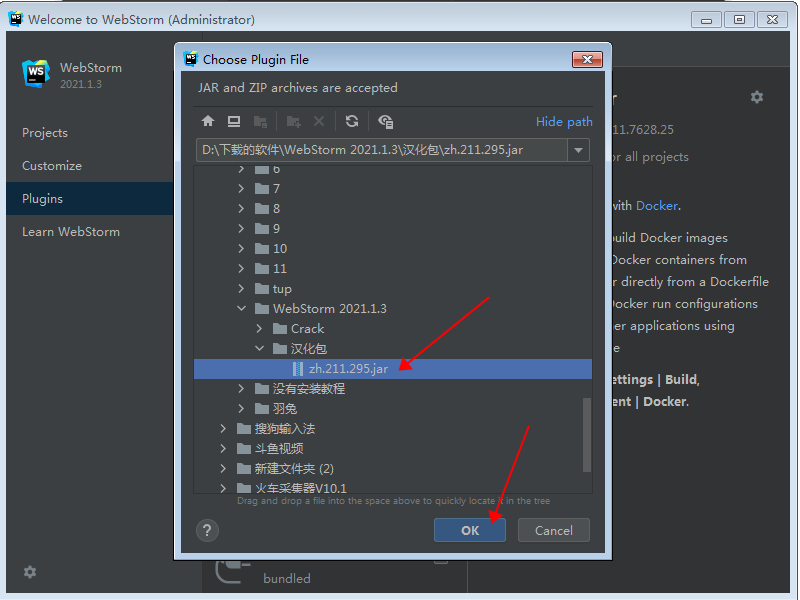Expand folder 11

(x=241, y=268)
